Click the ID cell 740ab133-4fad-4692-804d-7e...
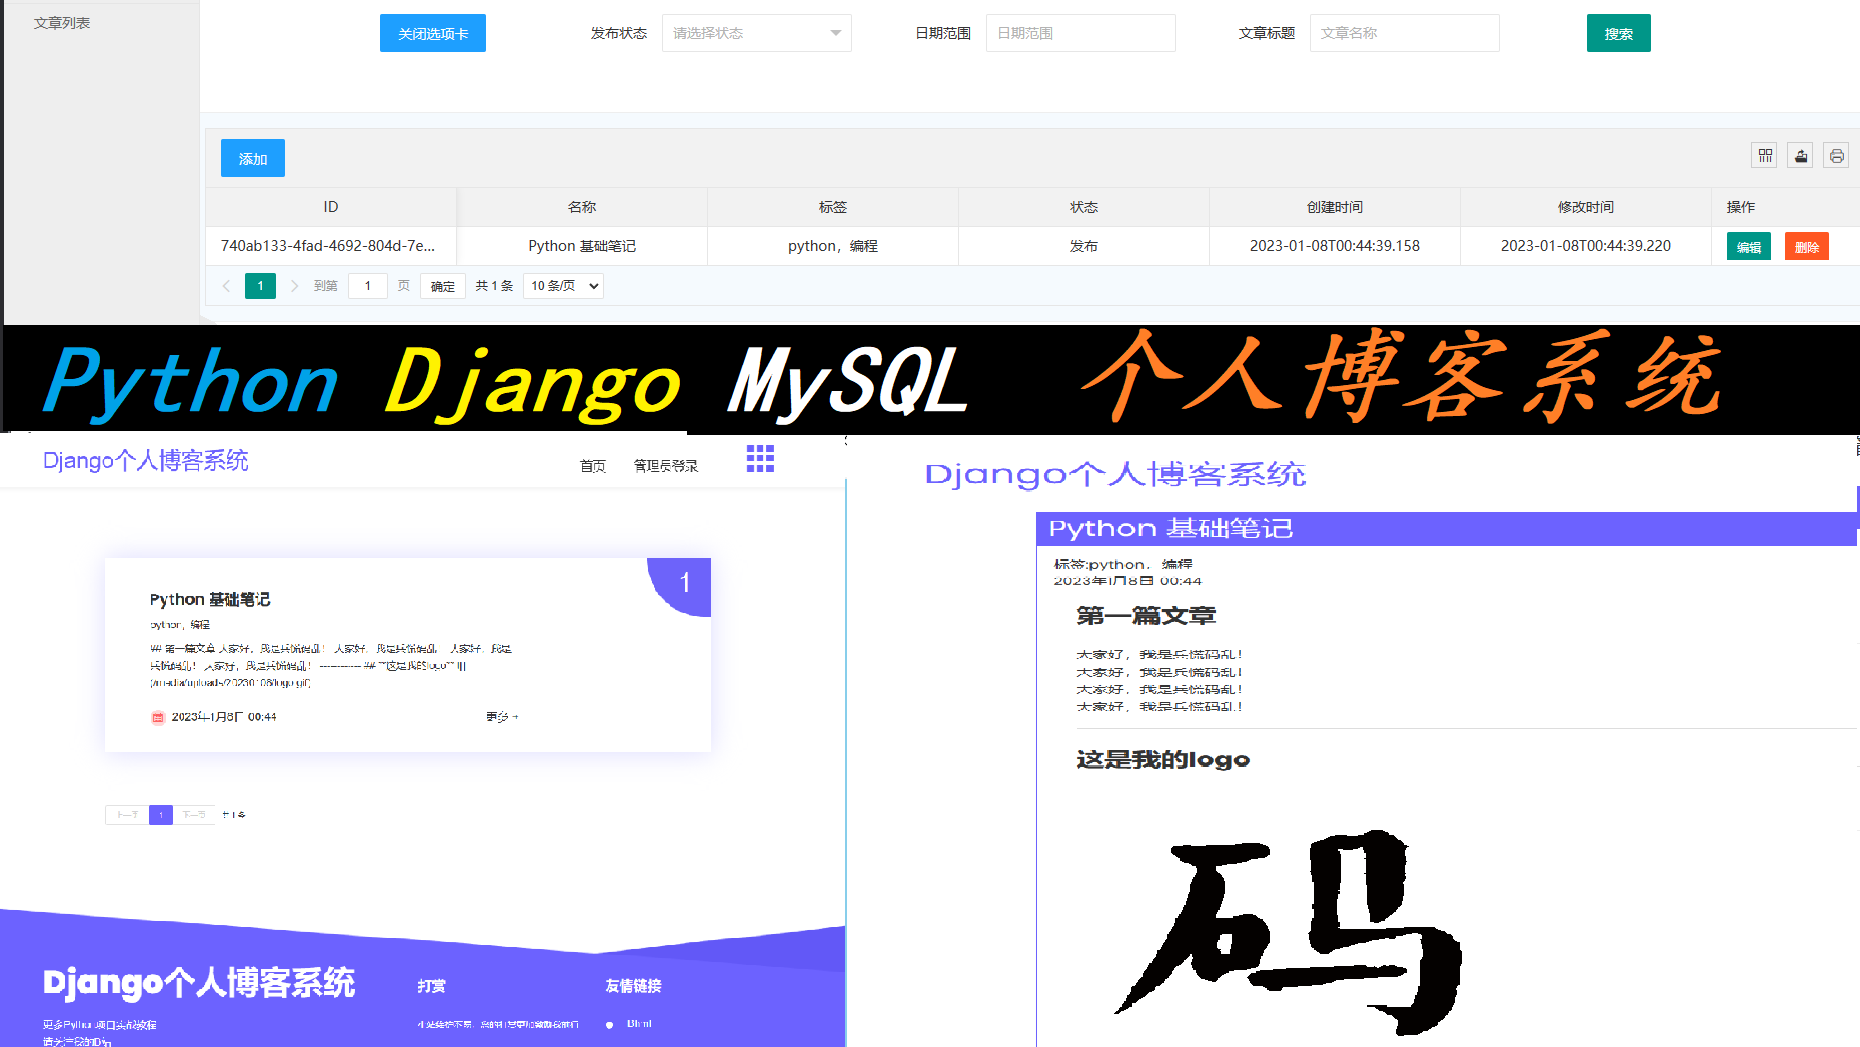Screen dimensions: 1860x1047 pos(331,246)
